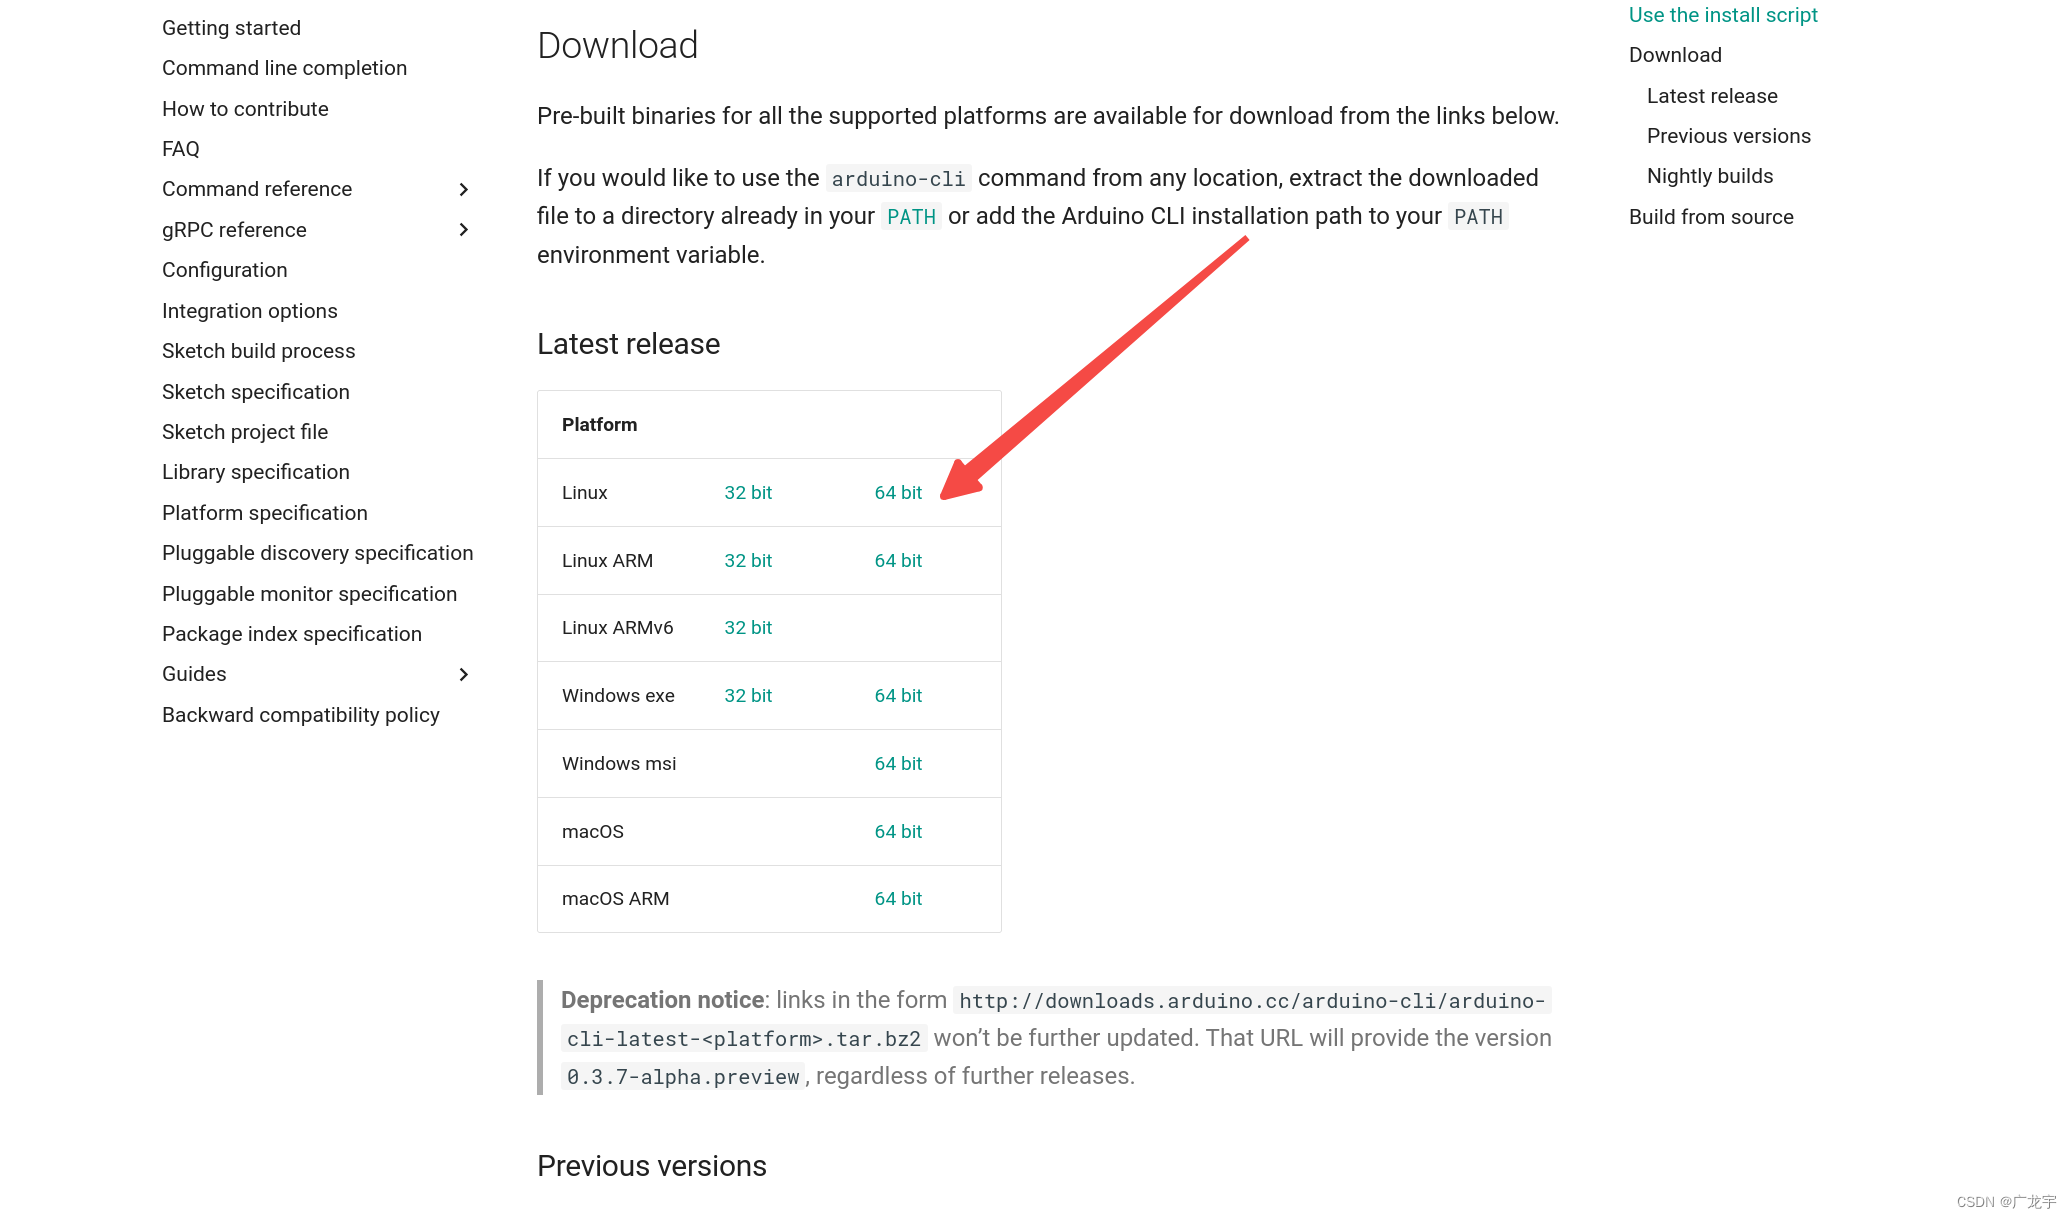Click macOS 64 bit download link

tap(899, 831)
